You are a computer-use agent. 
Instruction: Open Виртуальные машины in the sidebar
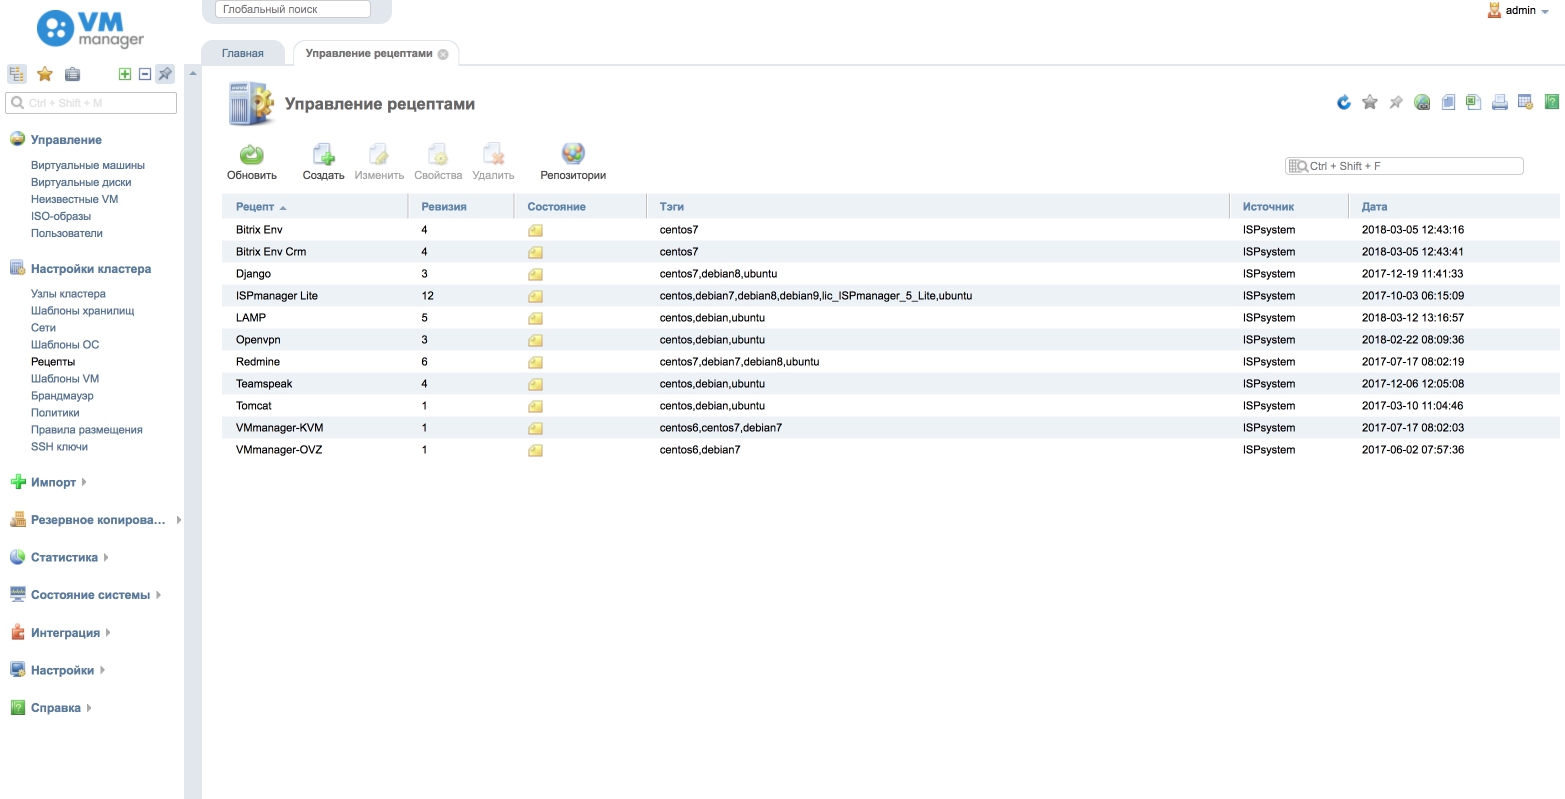[x=88, y=165]
